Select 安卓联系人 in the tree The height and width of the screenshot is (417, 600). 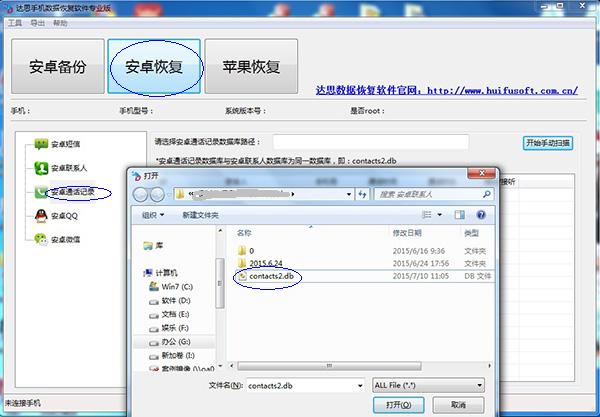point(69,168)
